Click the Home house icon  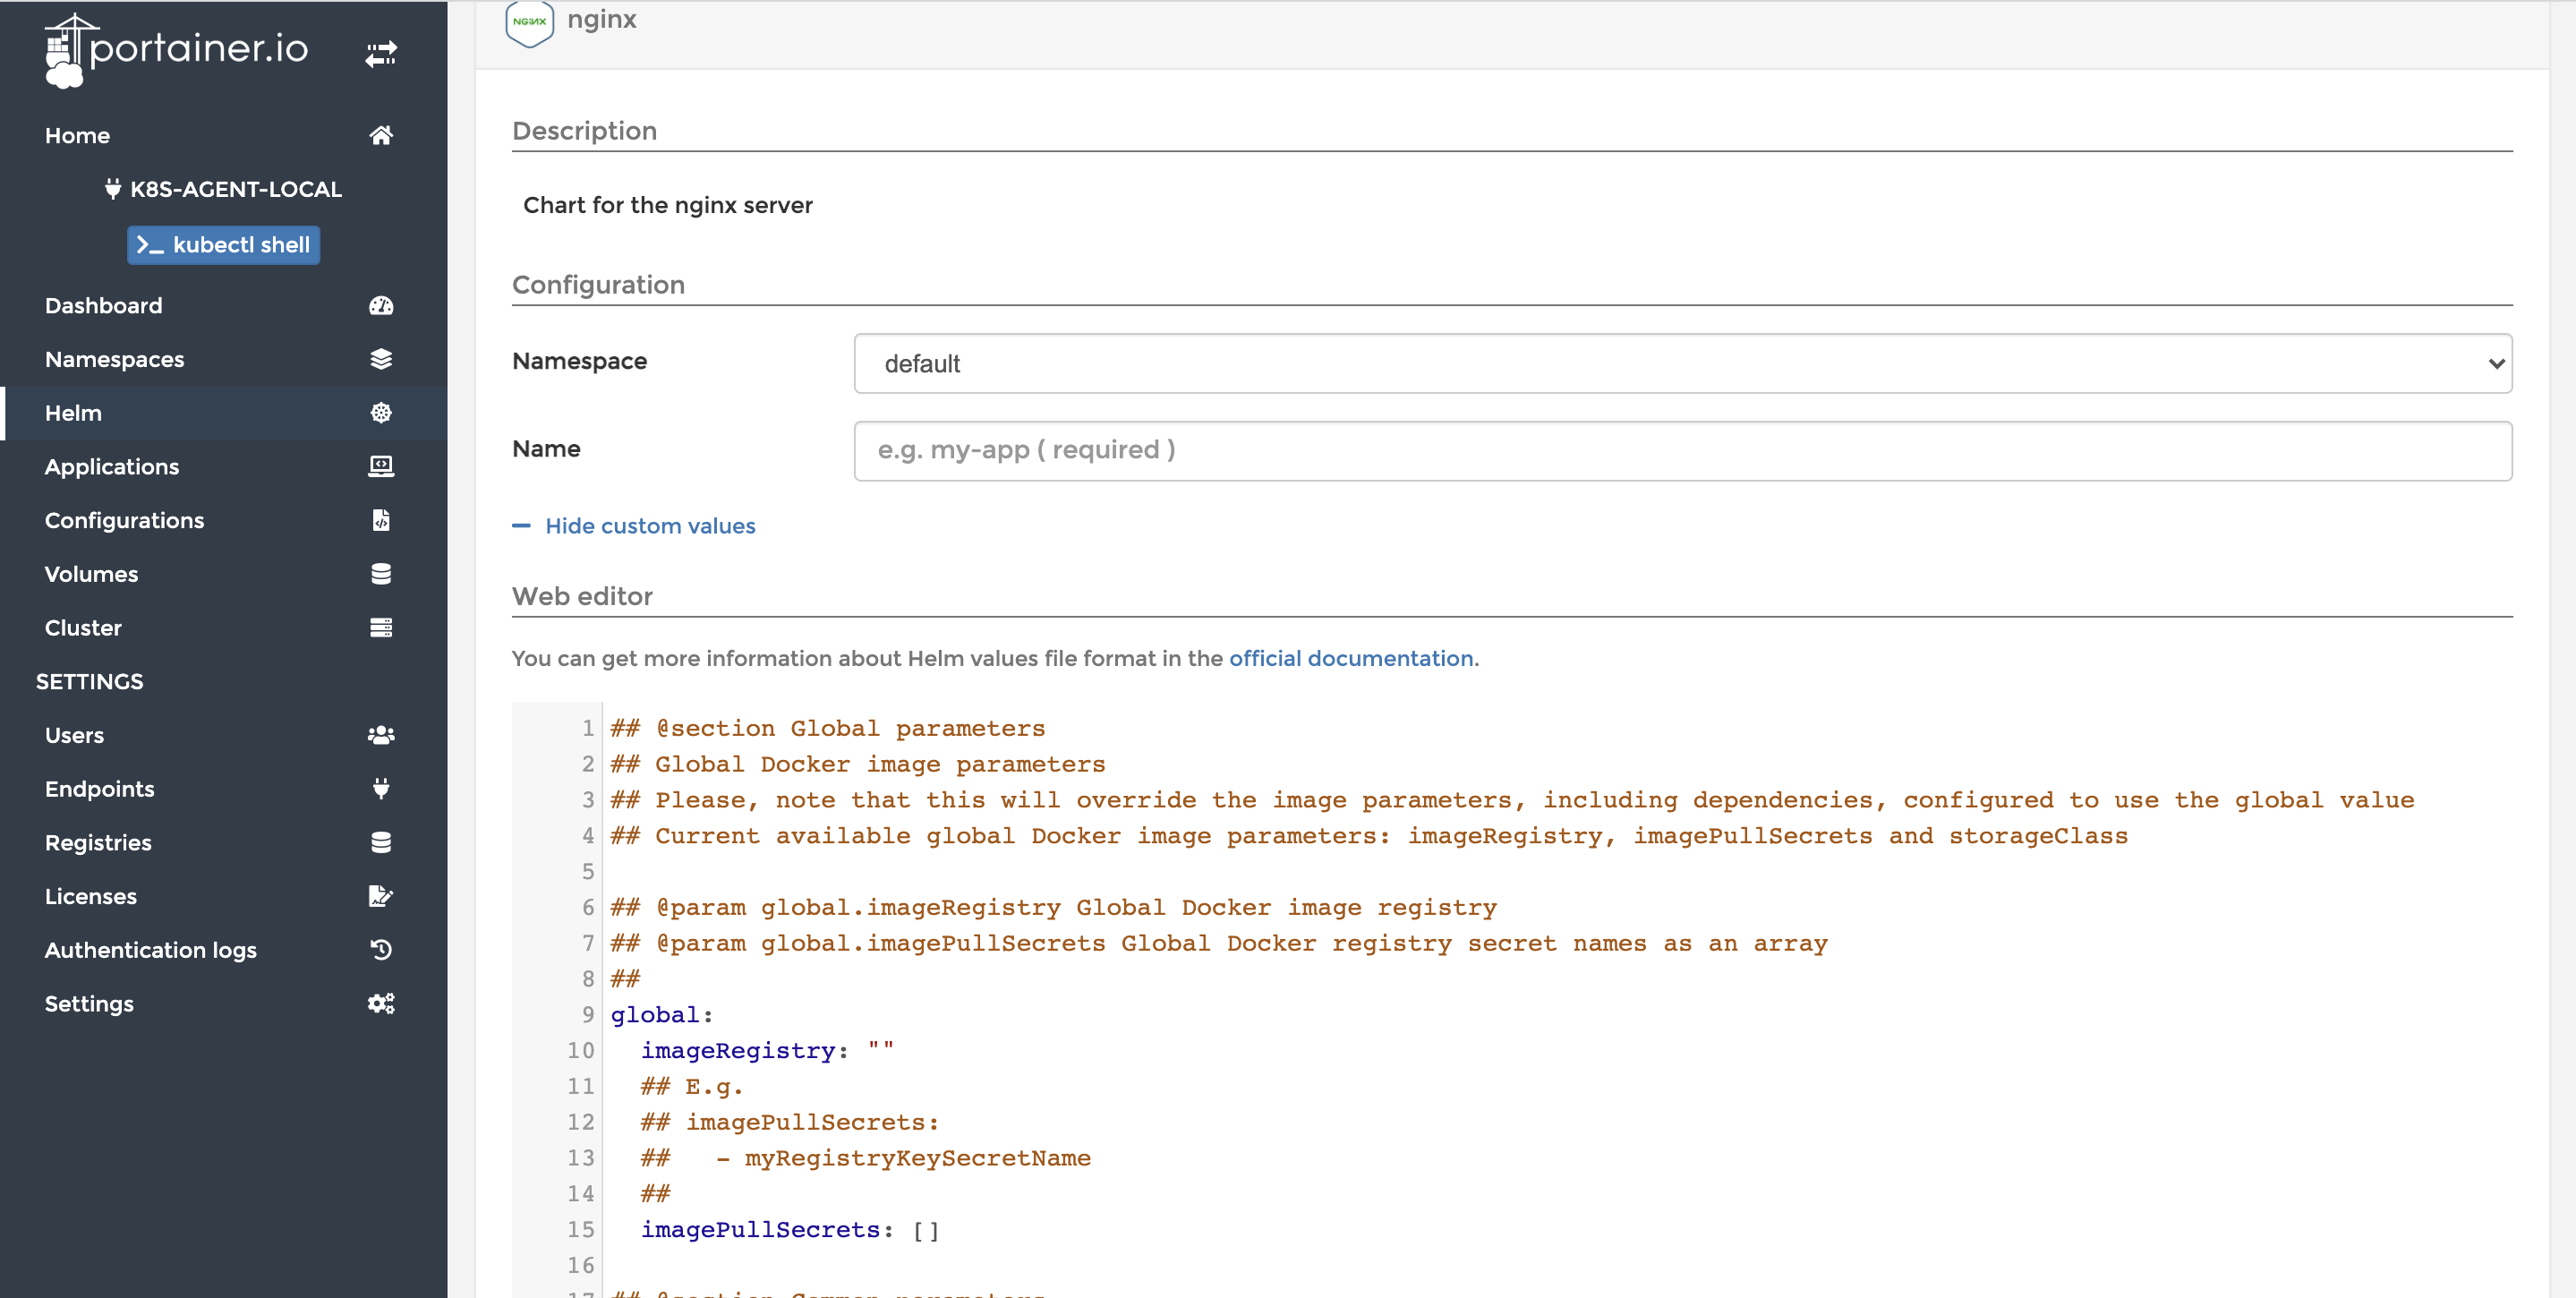(x=381, y=135)
